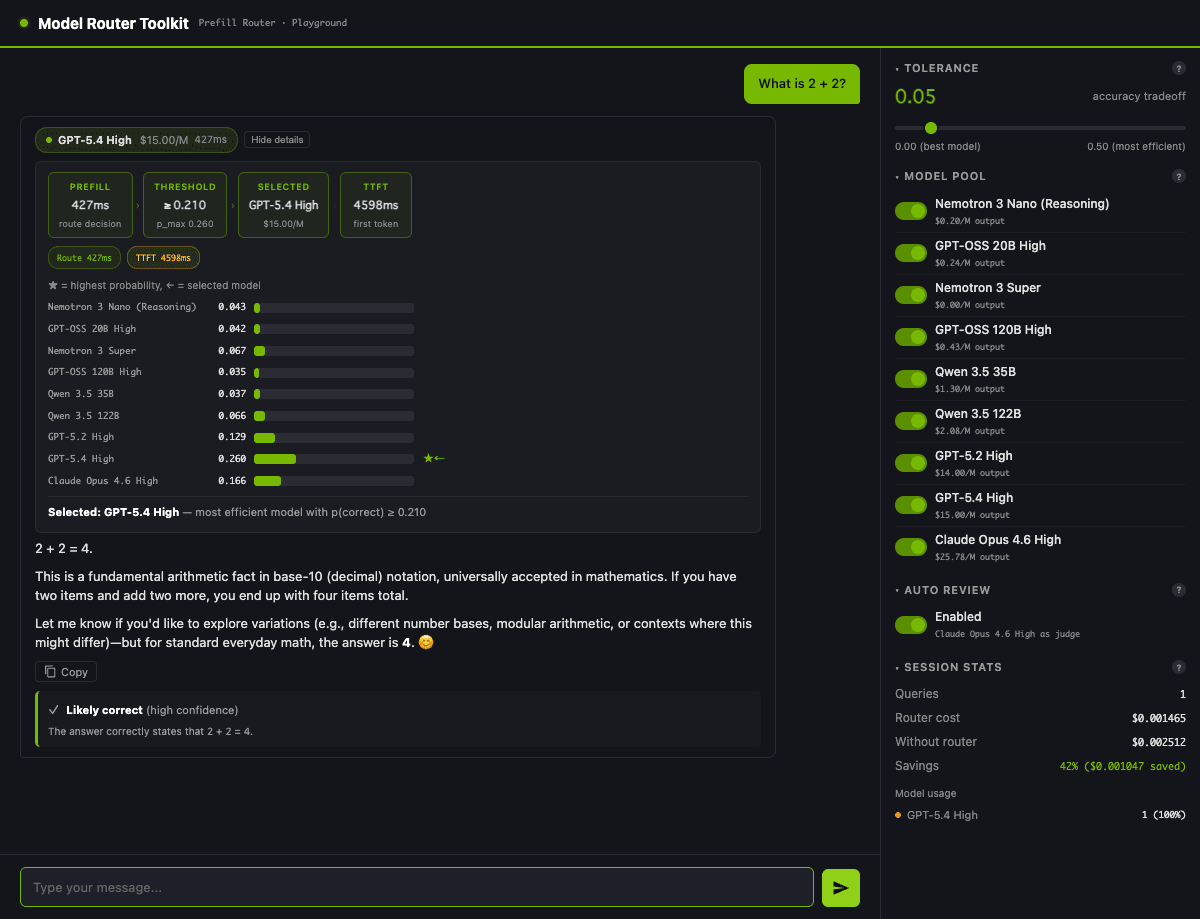Click the Nemotron 3 Super 0.067 value
The width and height of the screenshot is (1200, 919).
tap(232, 351)
